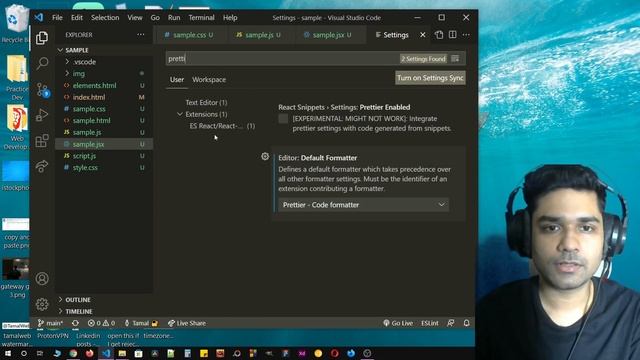Click Turn on Settings Sync button

tap(430, 78)
